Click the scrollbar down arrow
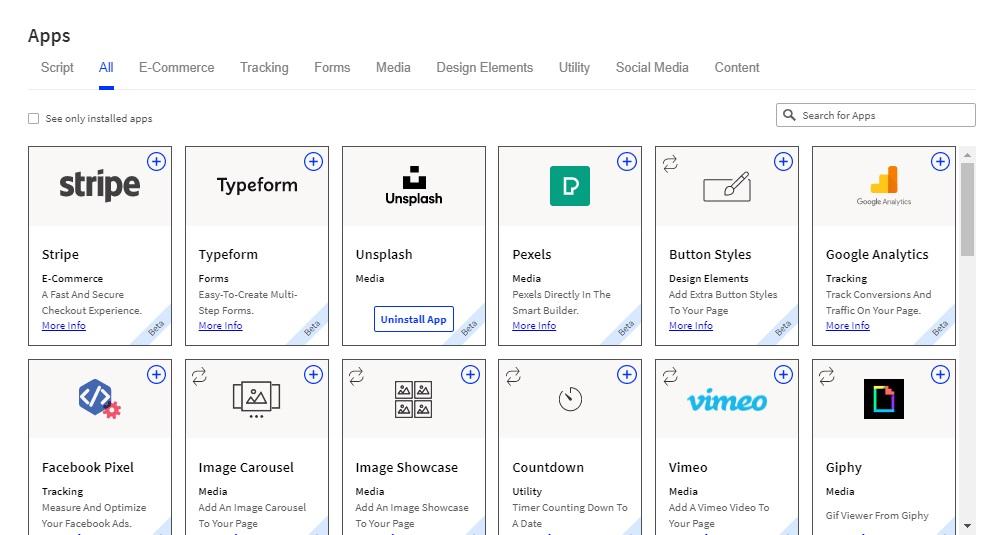The image size is (995, 535). point(967,526)
